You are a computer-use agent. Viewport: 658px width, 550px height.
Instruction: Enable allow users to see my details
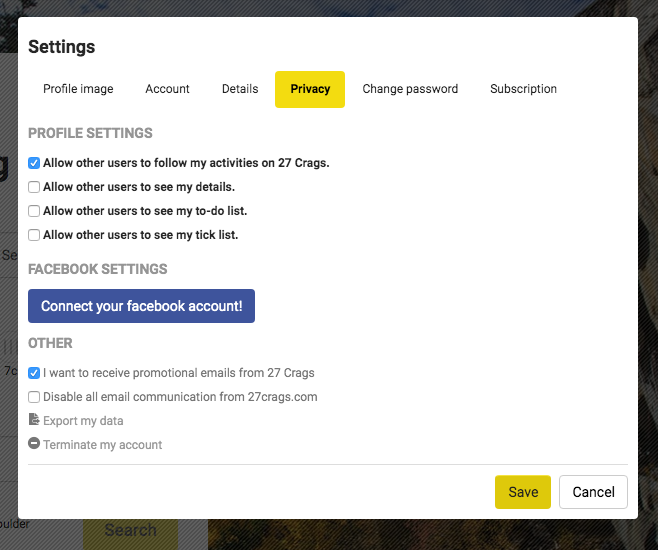tap(34, 187)
